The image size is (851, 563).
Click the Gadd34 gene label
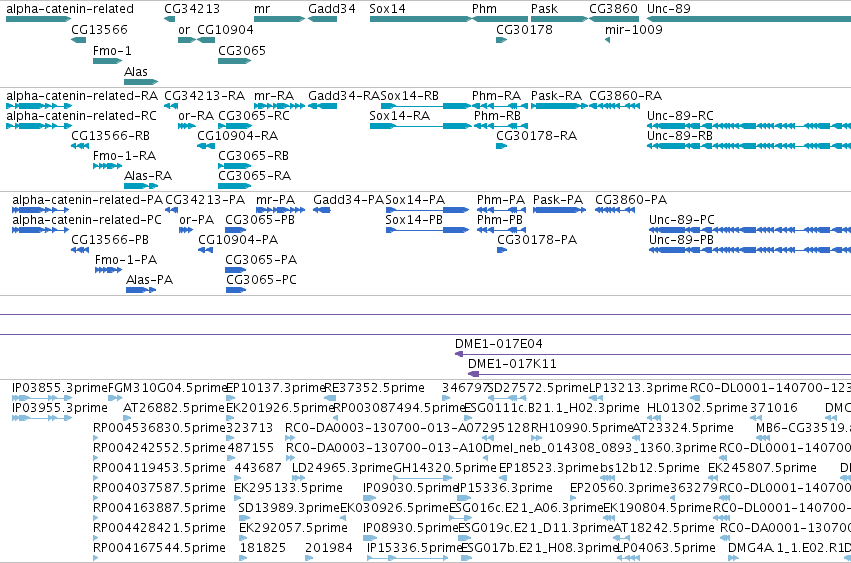pyautogui.click(x=332, y=9)
